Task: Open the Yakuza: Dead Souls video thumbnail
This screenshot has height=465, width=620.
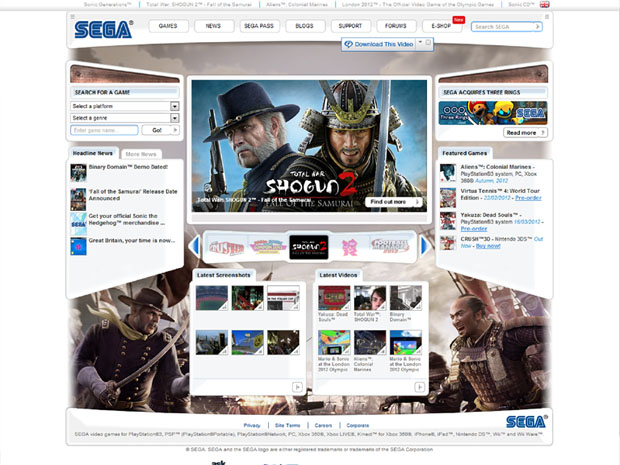Action: pos(334,298)
